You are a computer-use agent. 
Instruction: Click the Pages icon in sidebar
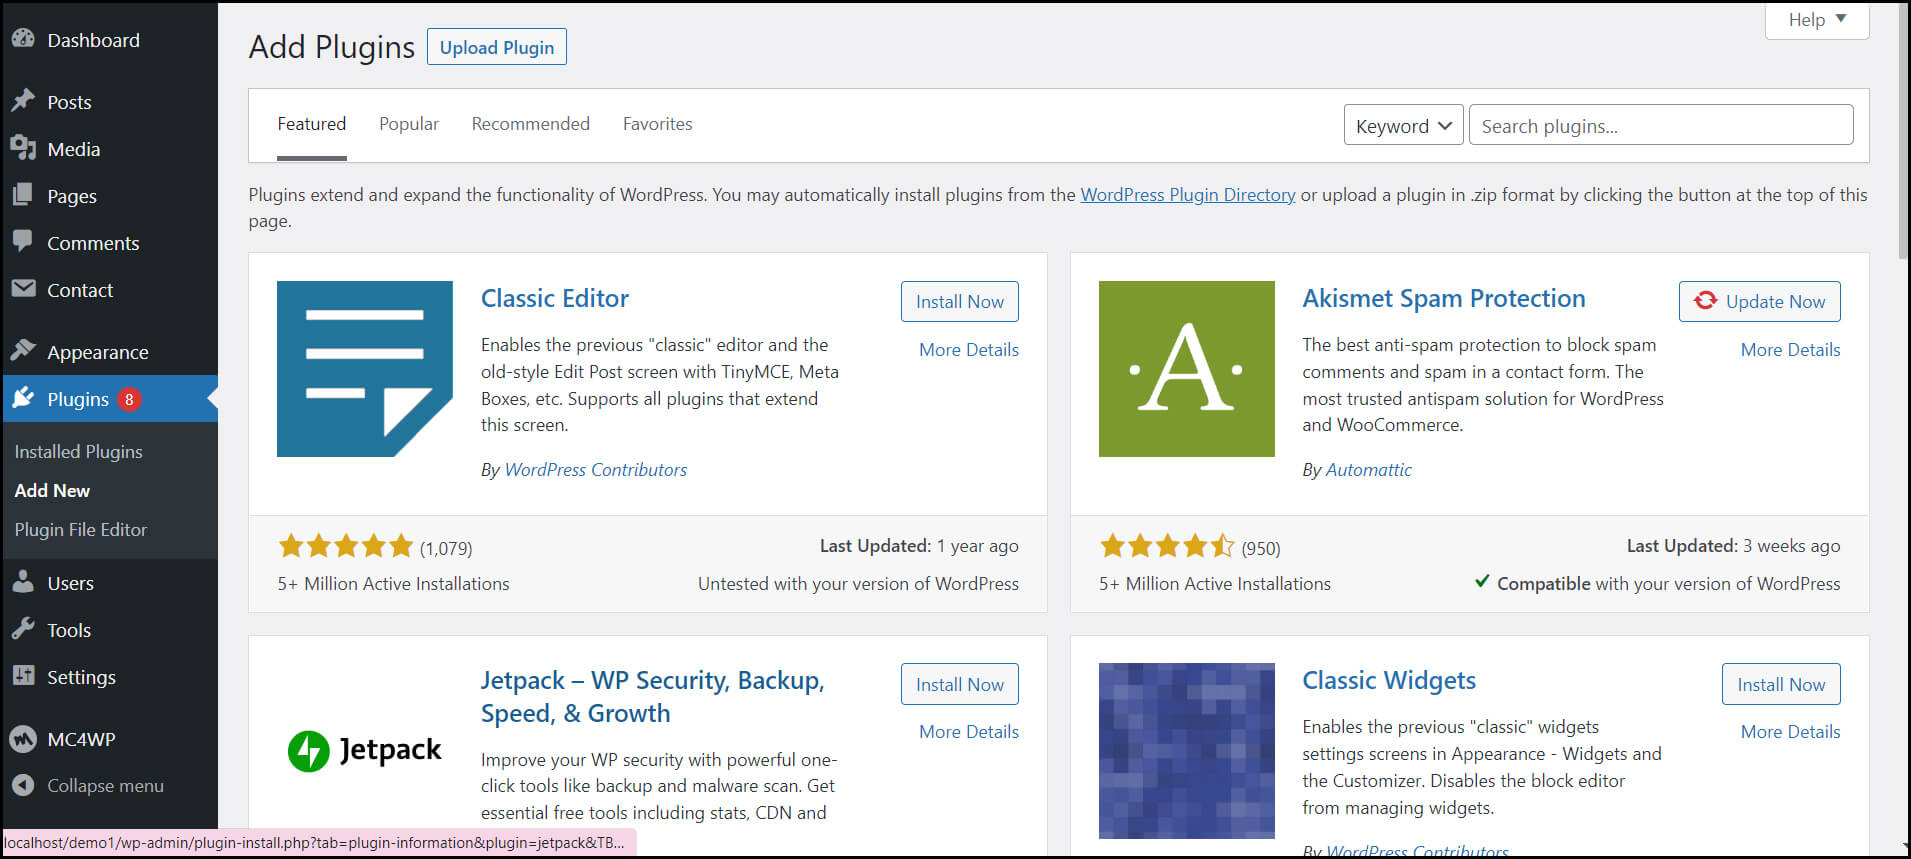23,195
